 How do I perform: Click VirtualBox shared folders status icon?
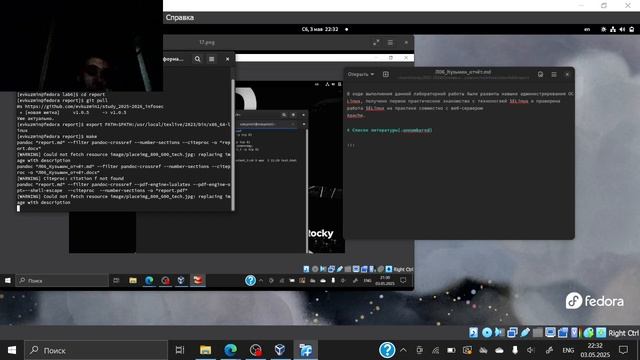(538, 333)
